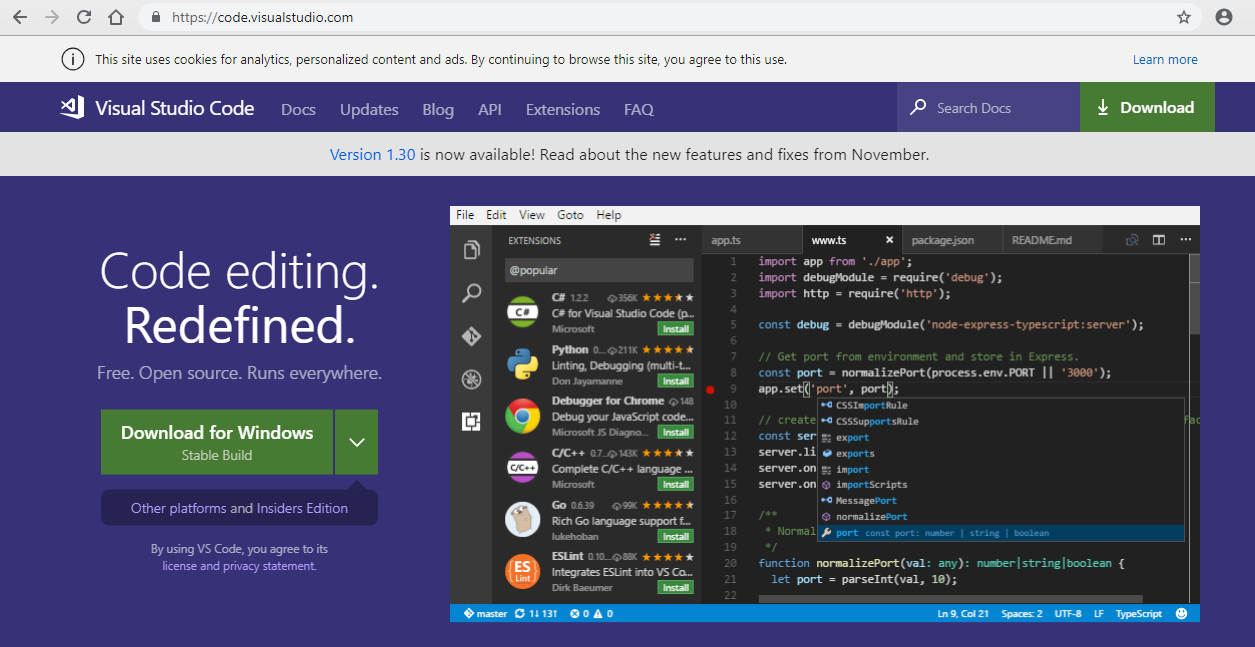Open the Source Control git icon

pos(471,337)
